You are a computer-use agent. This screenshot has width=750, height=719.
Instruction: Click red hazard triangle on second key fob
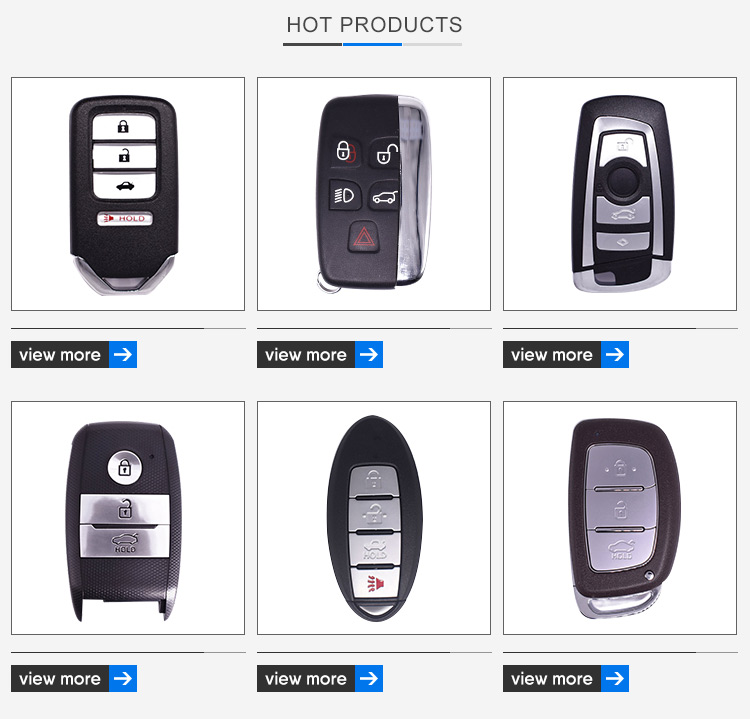(x=364, y=237)
